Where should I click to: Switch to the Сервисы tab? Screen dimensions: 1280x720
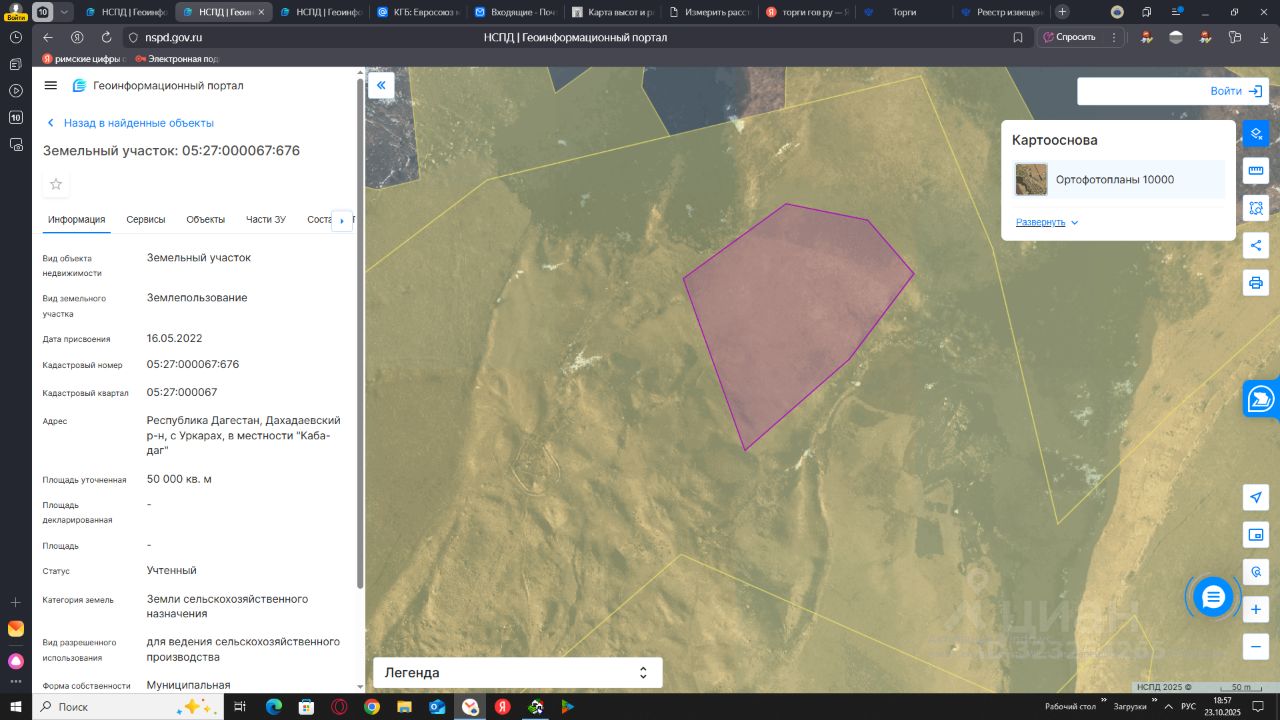pyautogui.click(x=146, y=220)
